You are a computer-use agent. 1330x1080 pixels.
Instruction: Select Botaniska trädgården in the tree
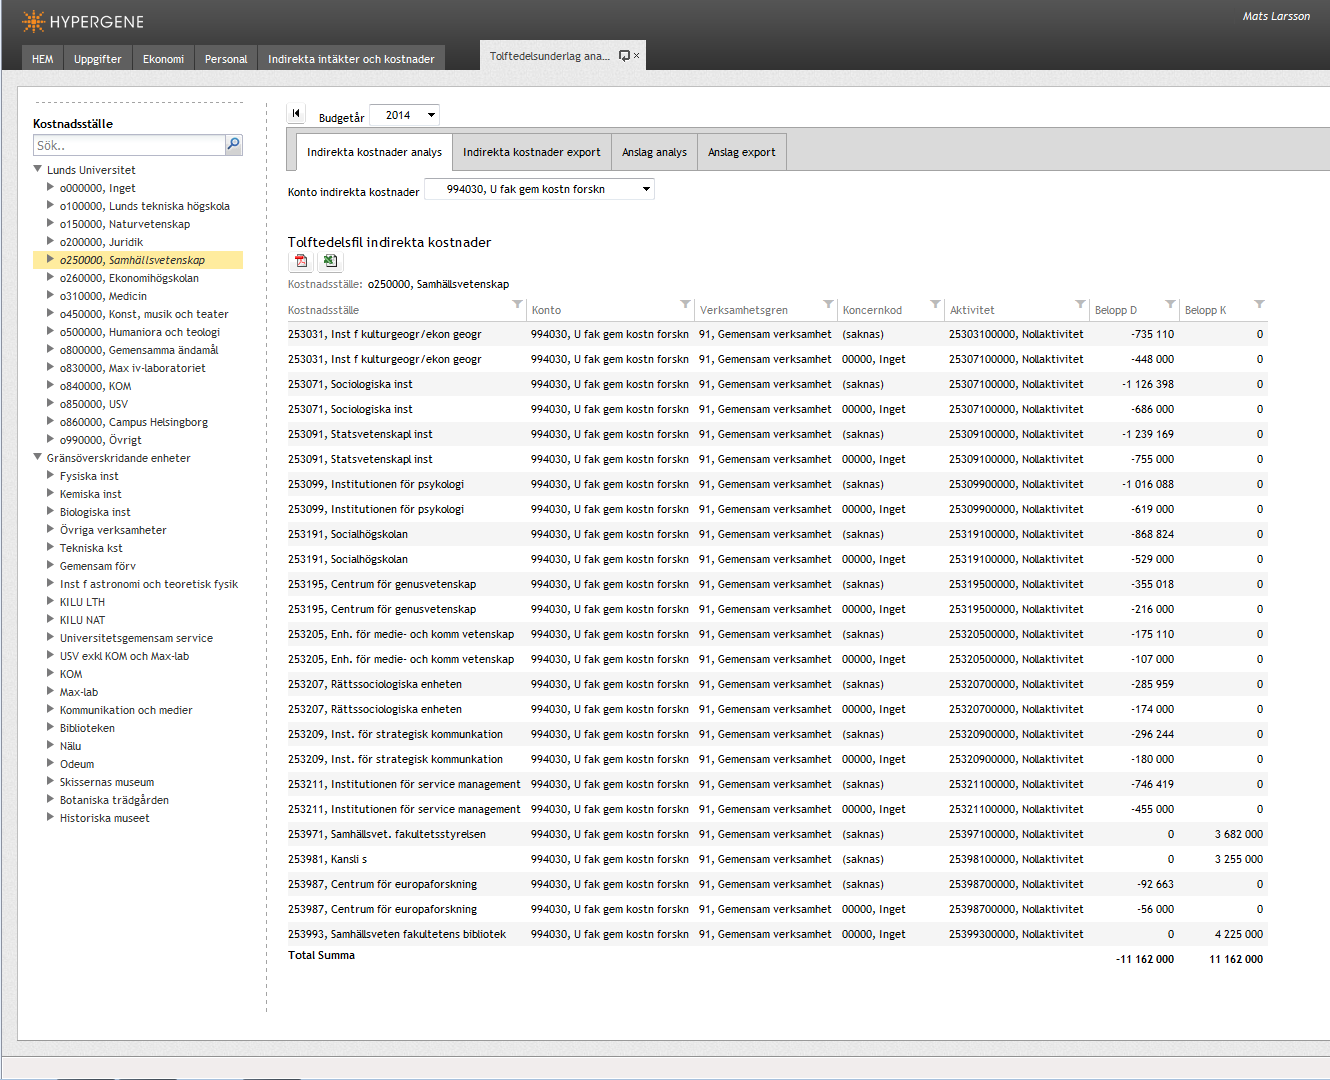[x=114, y=800]
